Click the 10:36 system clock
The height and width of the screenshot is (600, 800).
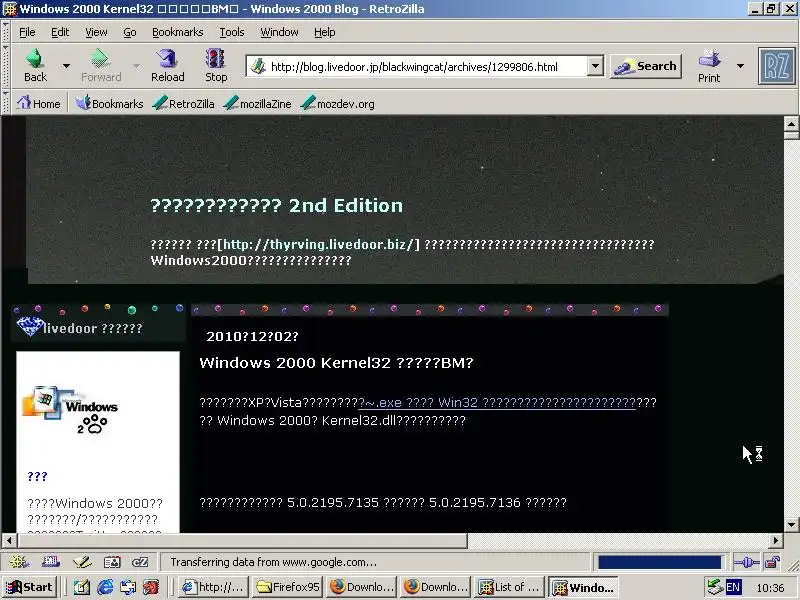coord(770,588)
